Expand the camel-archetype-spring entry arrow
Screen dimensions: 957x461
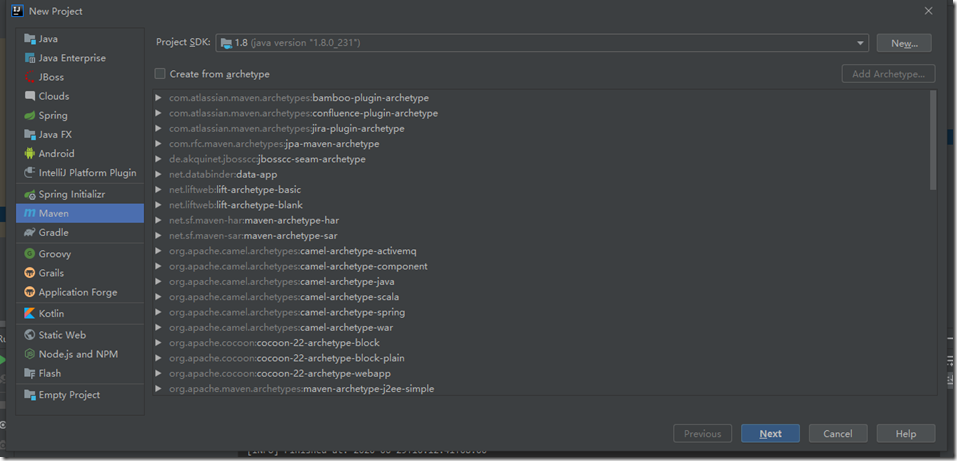(x=159, y=312)
